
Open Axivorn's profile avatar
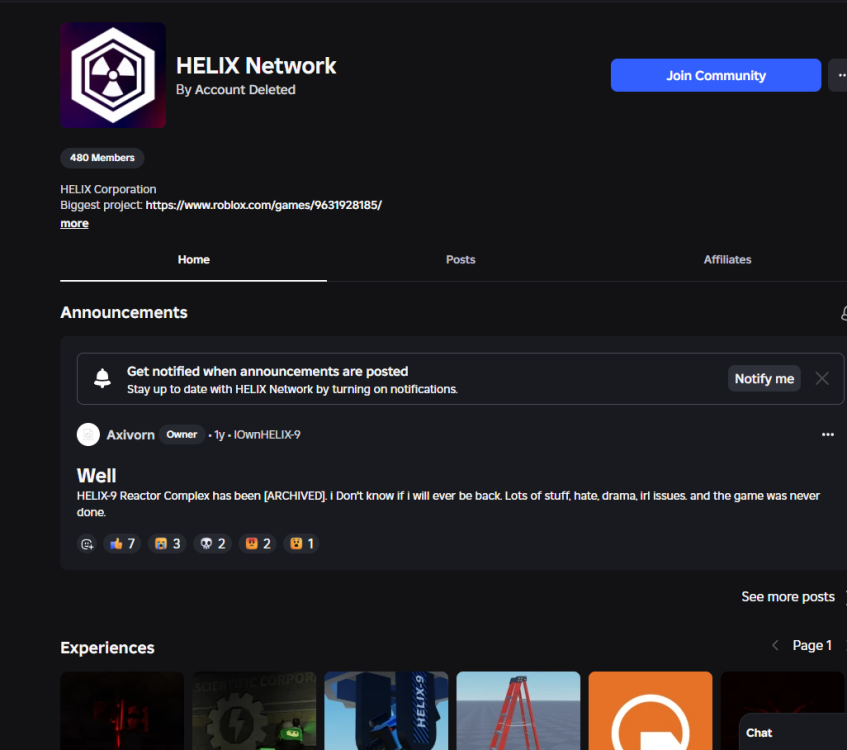(x=88, y=434)
